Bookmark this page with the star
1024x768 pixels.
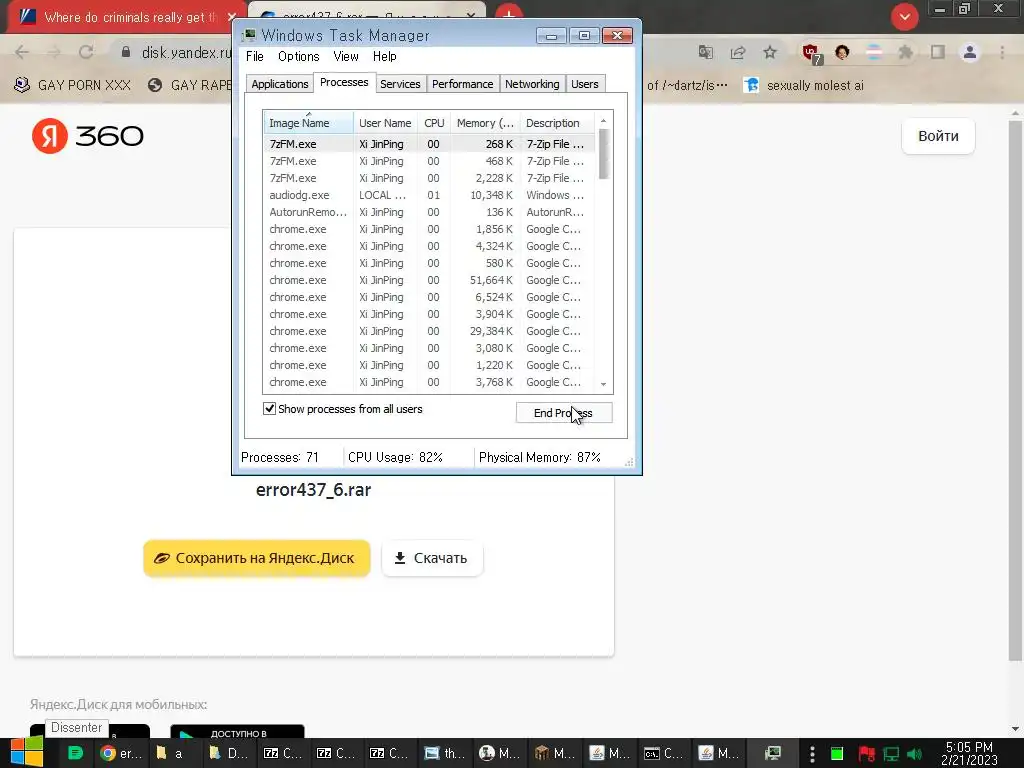point(770,52)
